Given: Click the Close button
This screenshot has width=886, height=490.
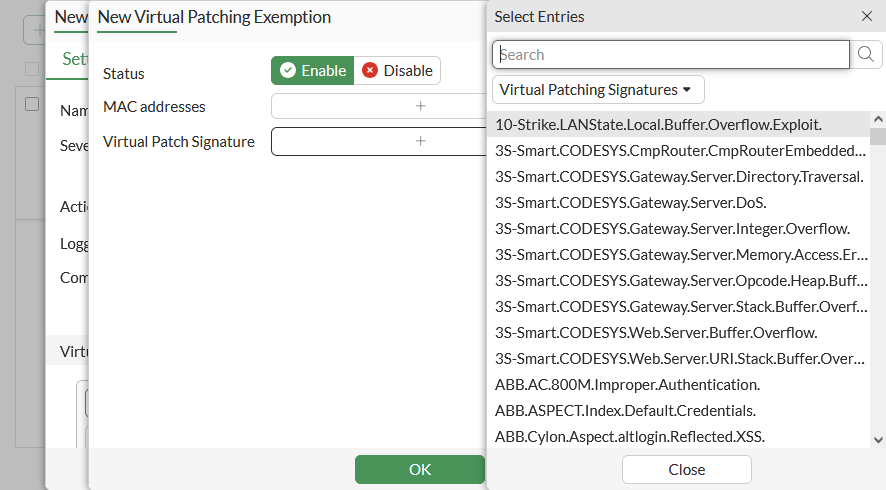Looking at the screenshot, I should pos(686,470).
